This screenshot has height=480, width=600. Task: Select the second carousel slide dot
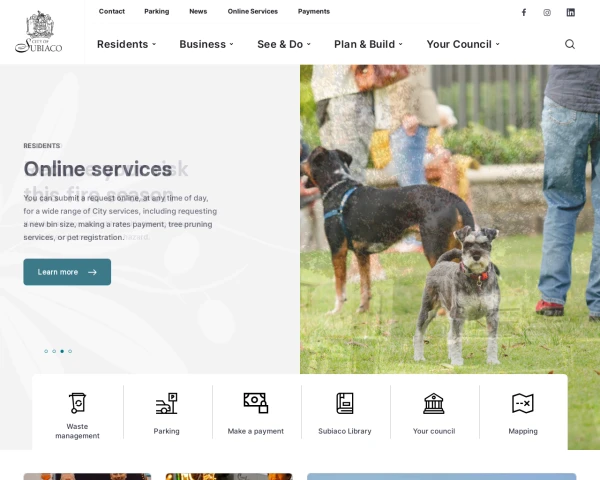point(54,351)
